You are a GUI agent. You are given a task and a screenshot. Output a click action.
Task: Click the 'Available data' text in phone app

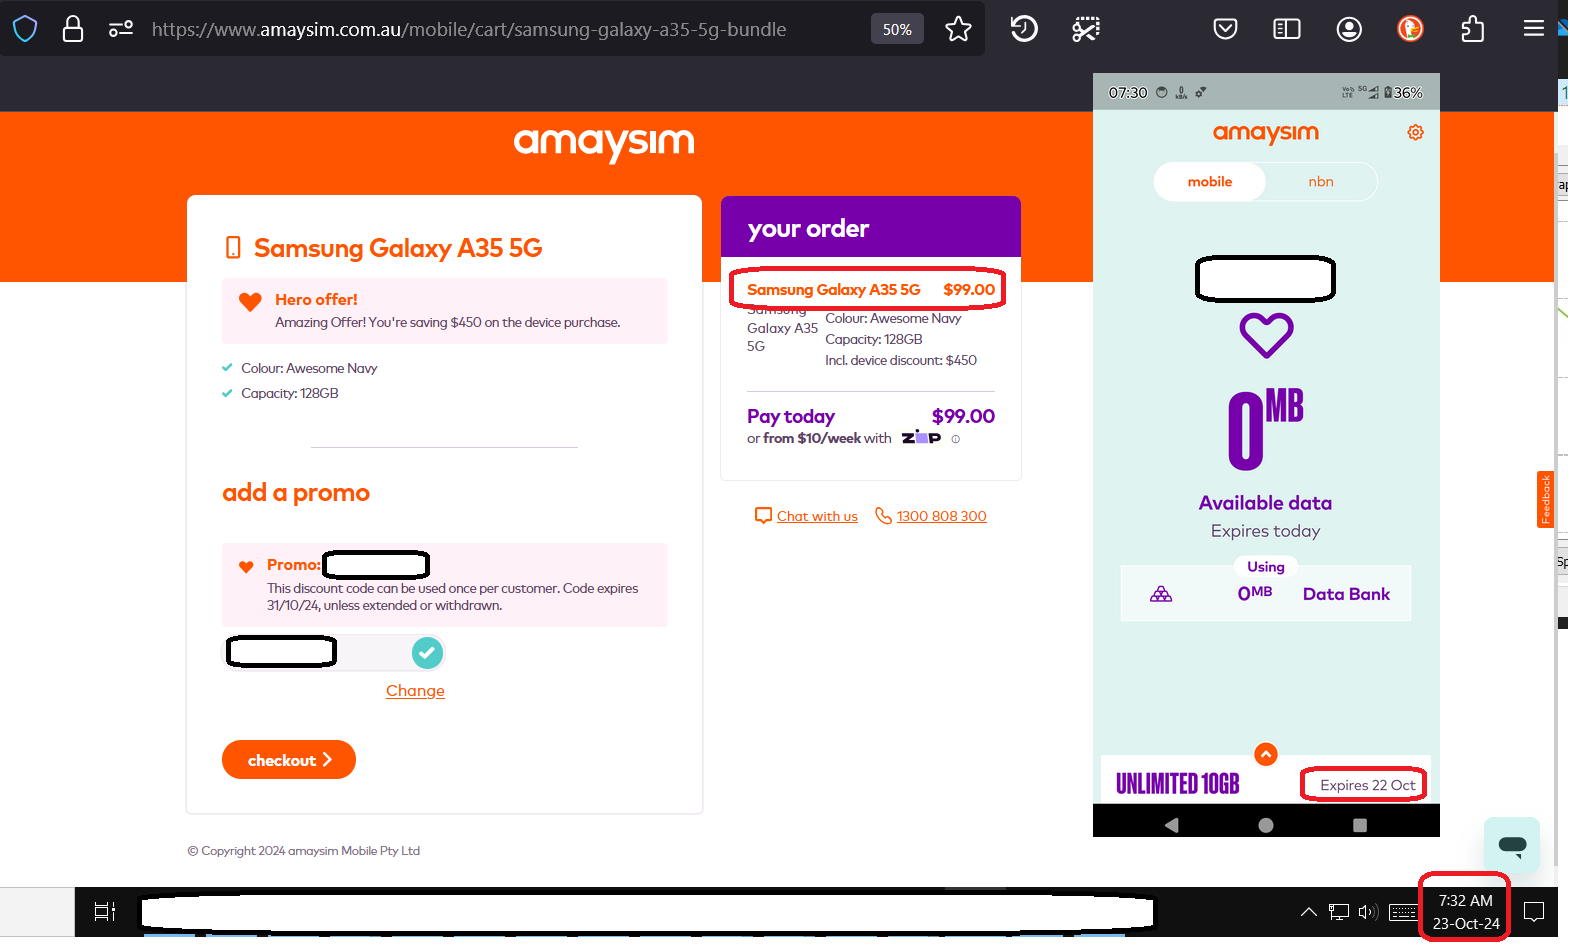1265,502
